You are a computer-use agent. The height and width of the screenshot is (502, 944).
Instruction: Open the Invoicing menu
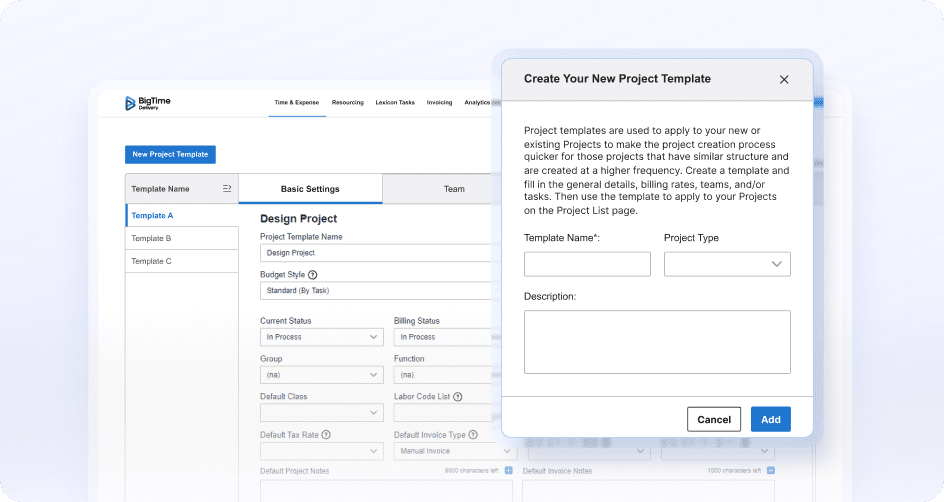[439, 102]
